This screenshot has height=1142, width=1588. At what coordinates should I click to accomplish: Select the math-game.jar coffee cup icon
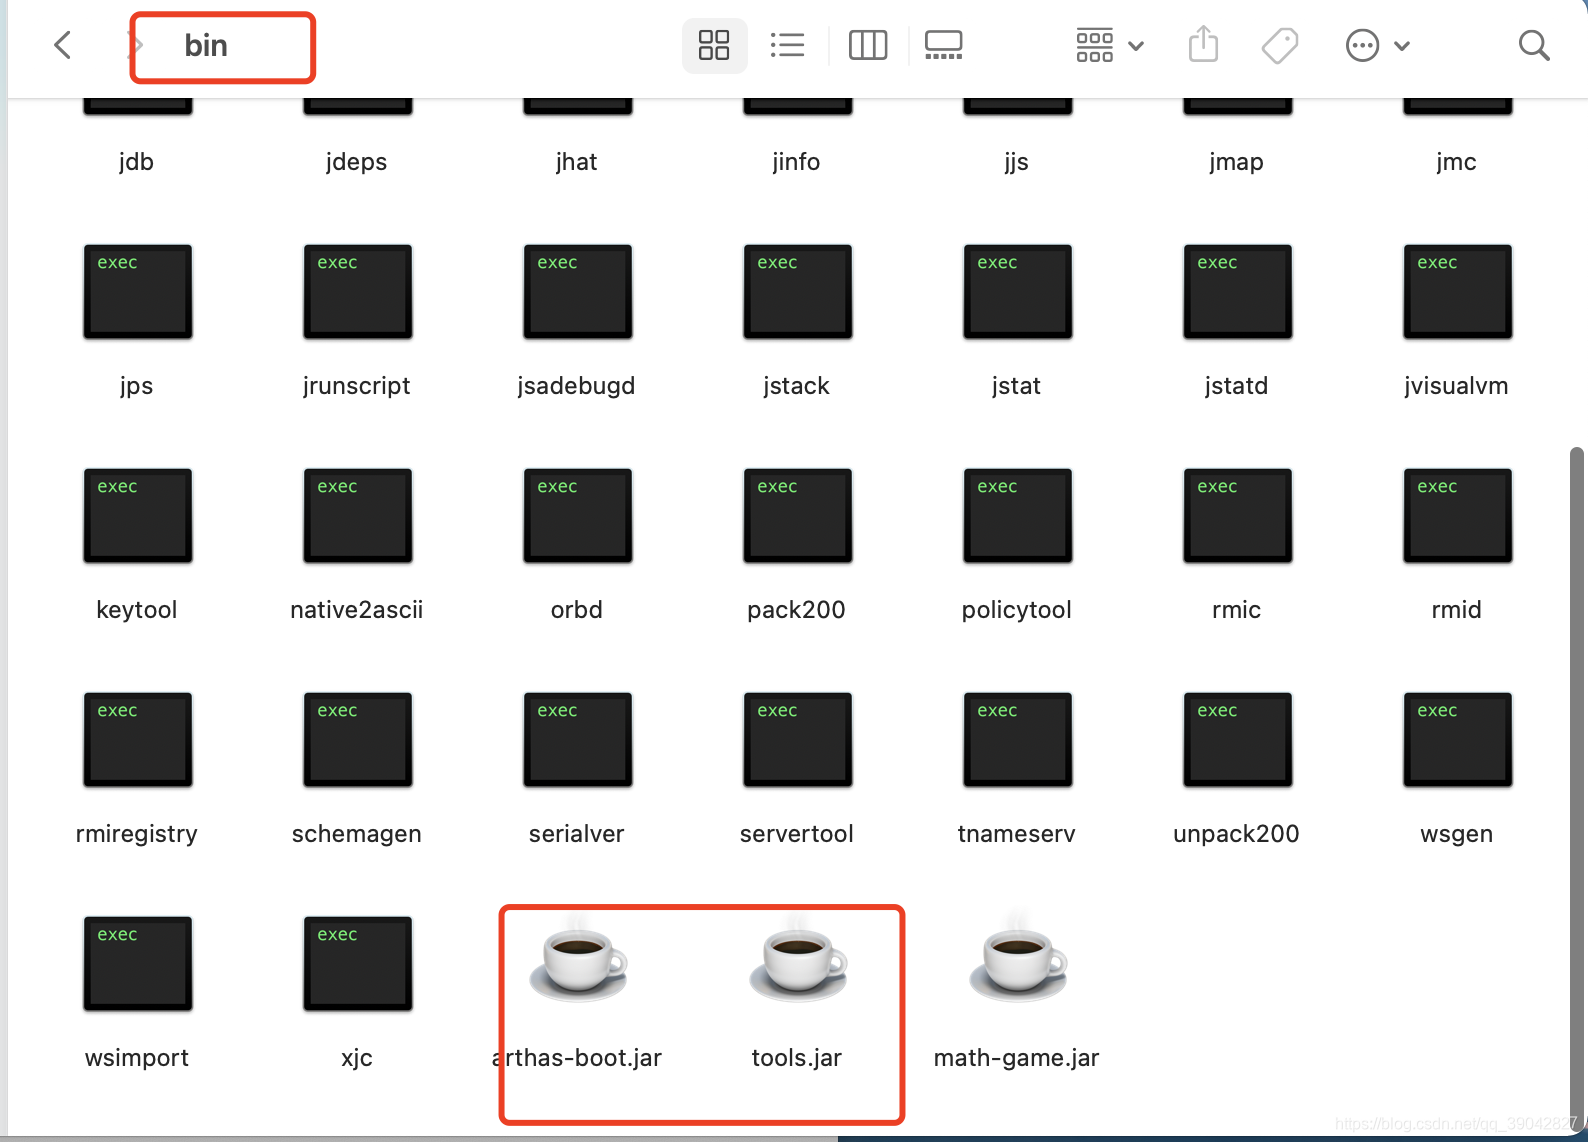[1018, 960]
